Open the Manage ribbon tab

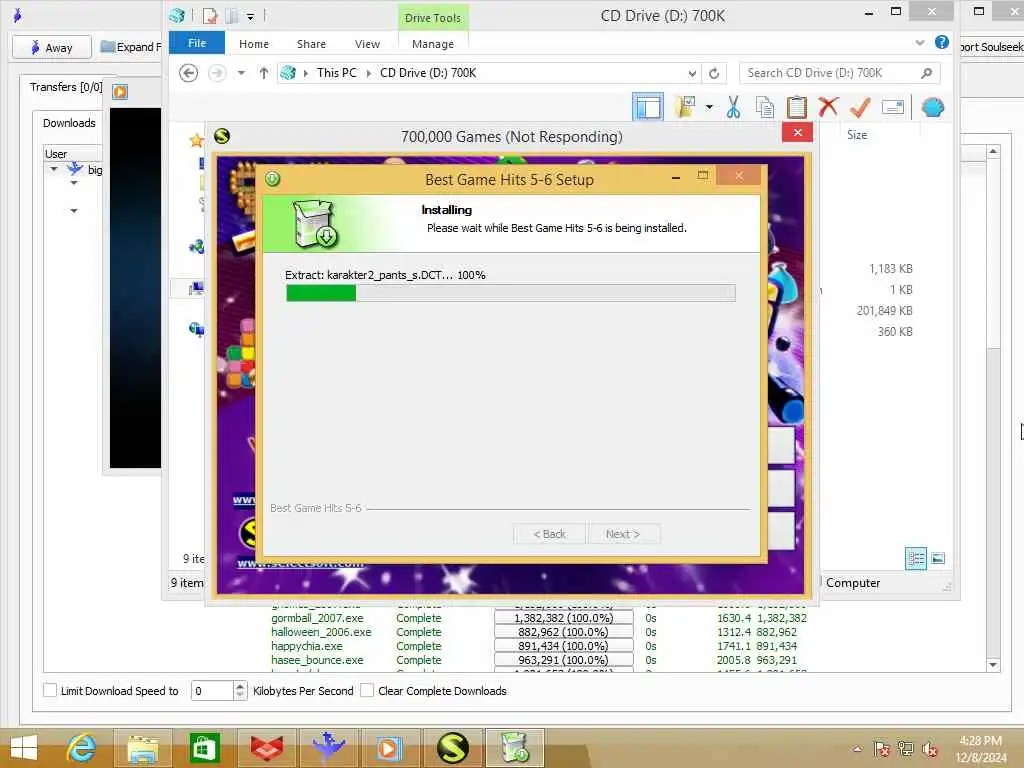432,44
